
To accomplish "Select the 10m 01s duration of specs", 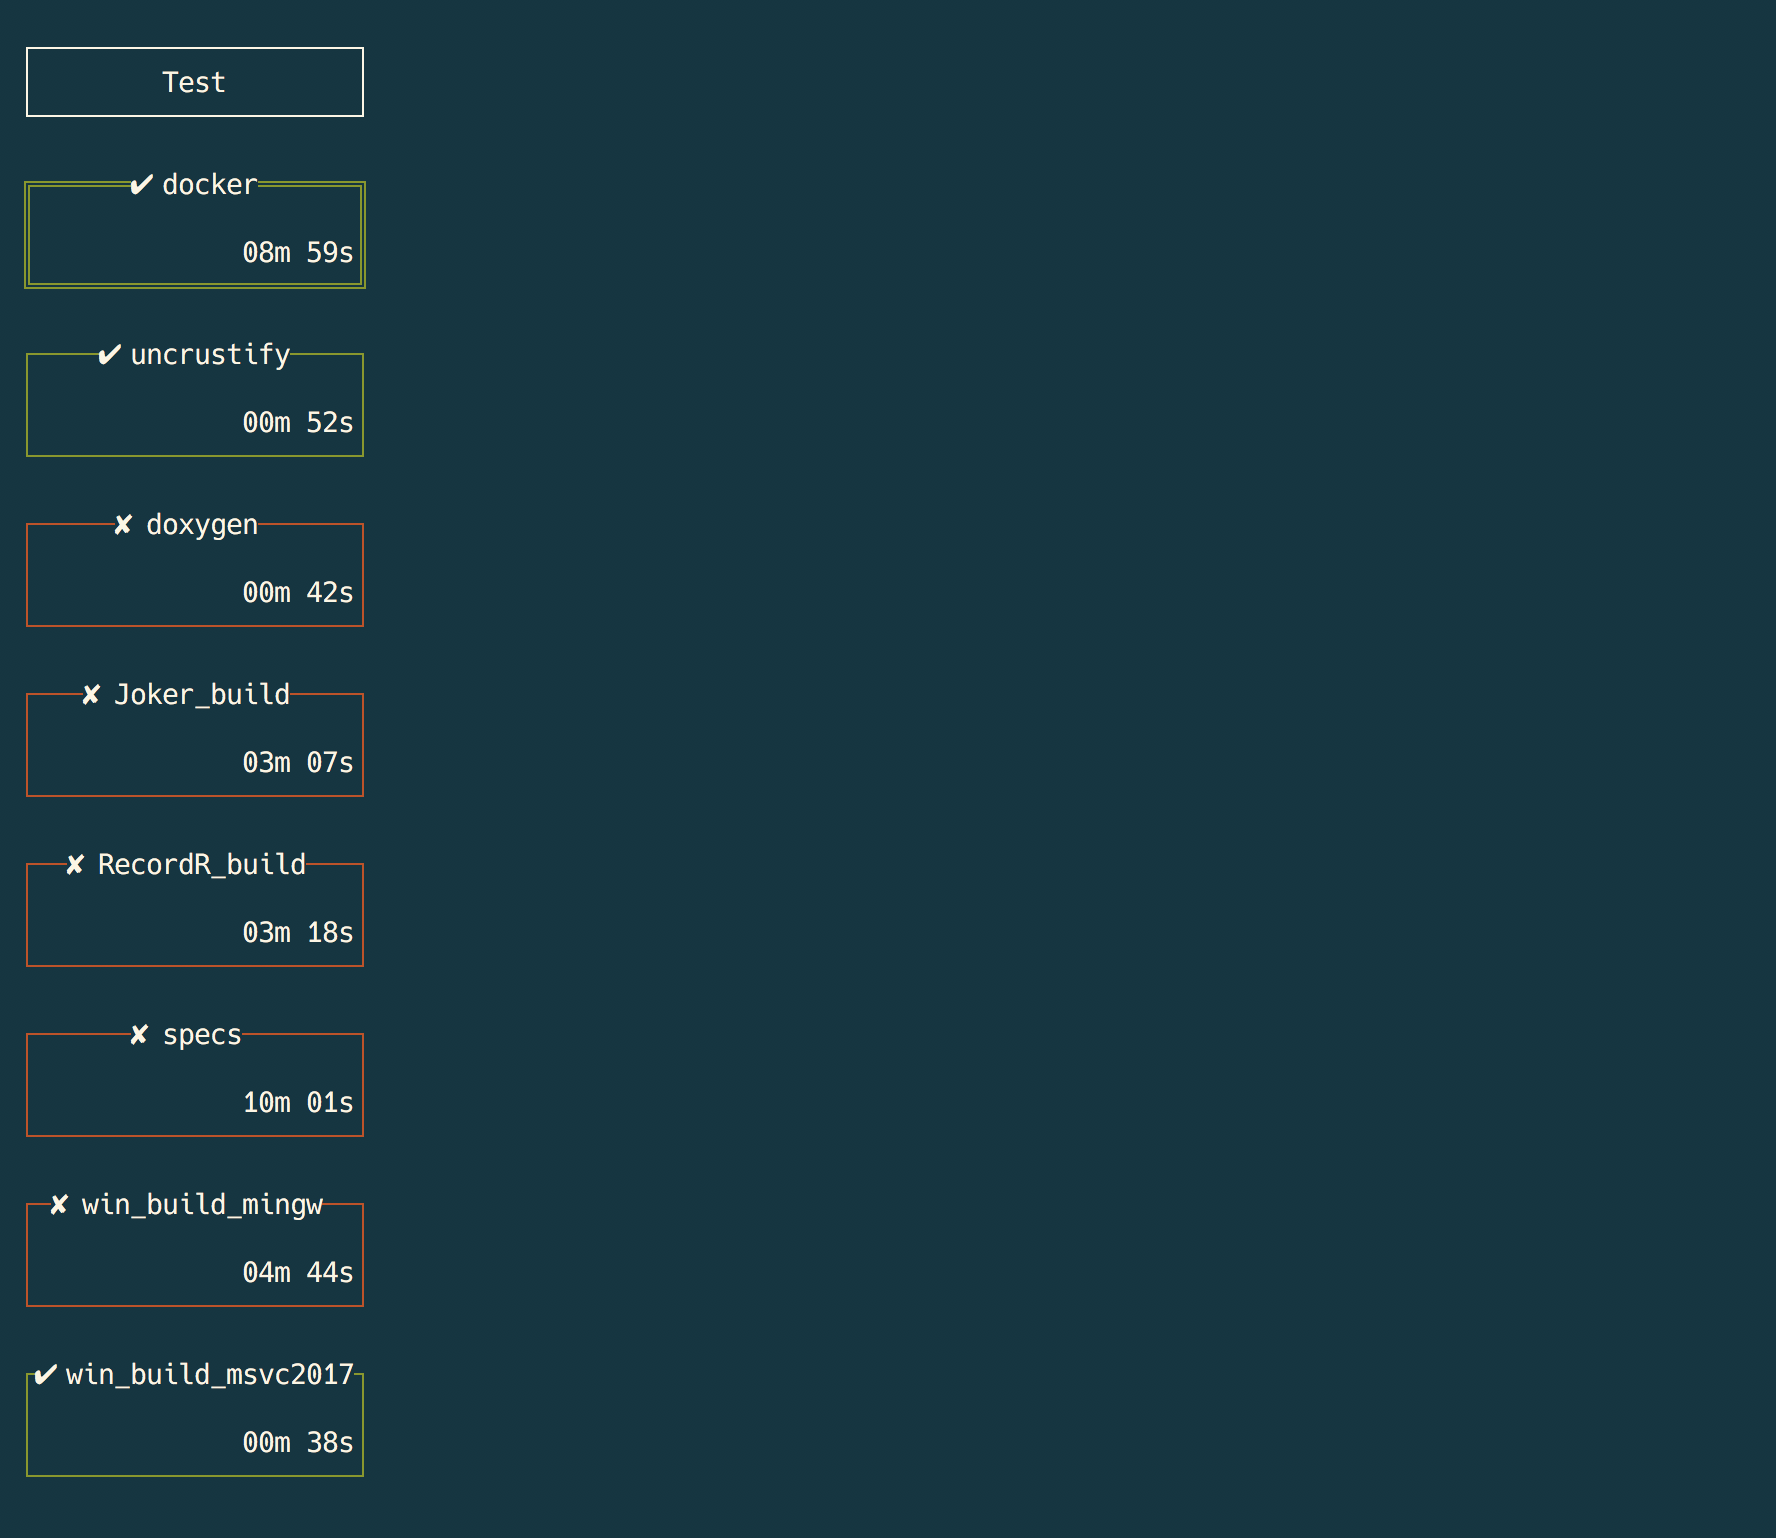I will pyautogui.click(x=297, y=1101).
